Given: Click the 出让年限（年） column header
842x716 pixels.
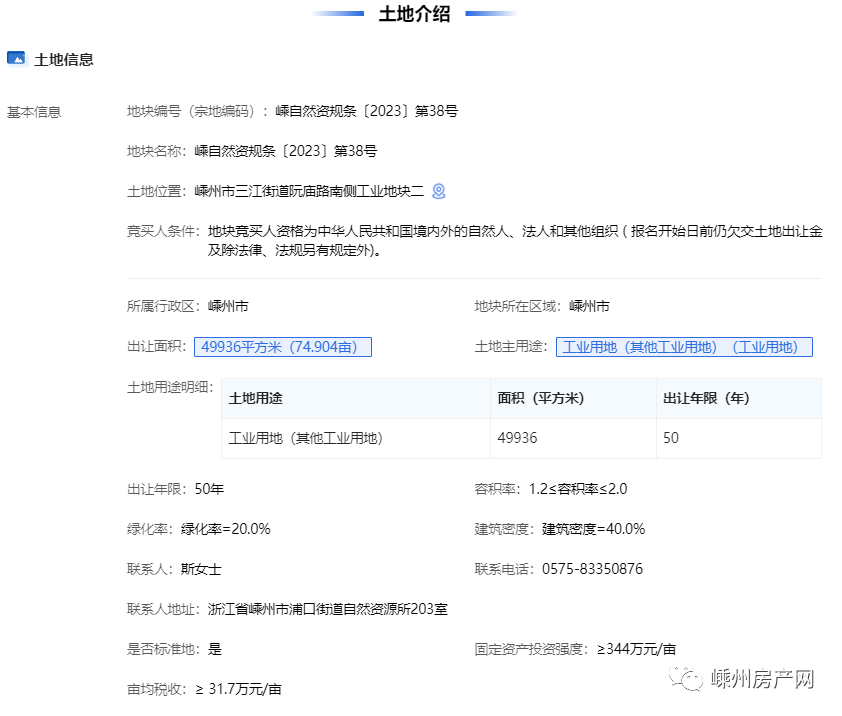Looking at the screenshot, I should 706,398.
